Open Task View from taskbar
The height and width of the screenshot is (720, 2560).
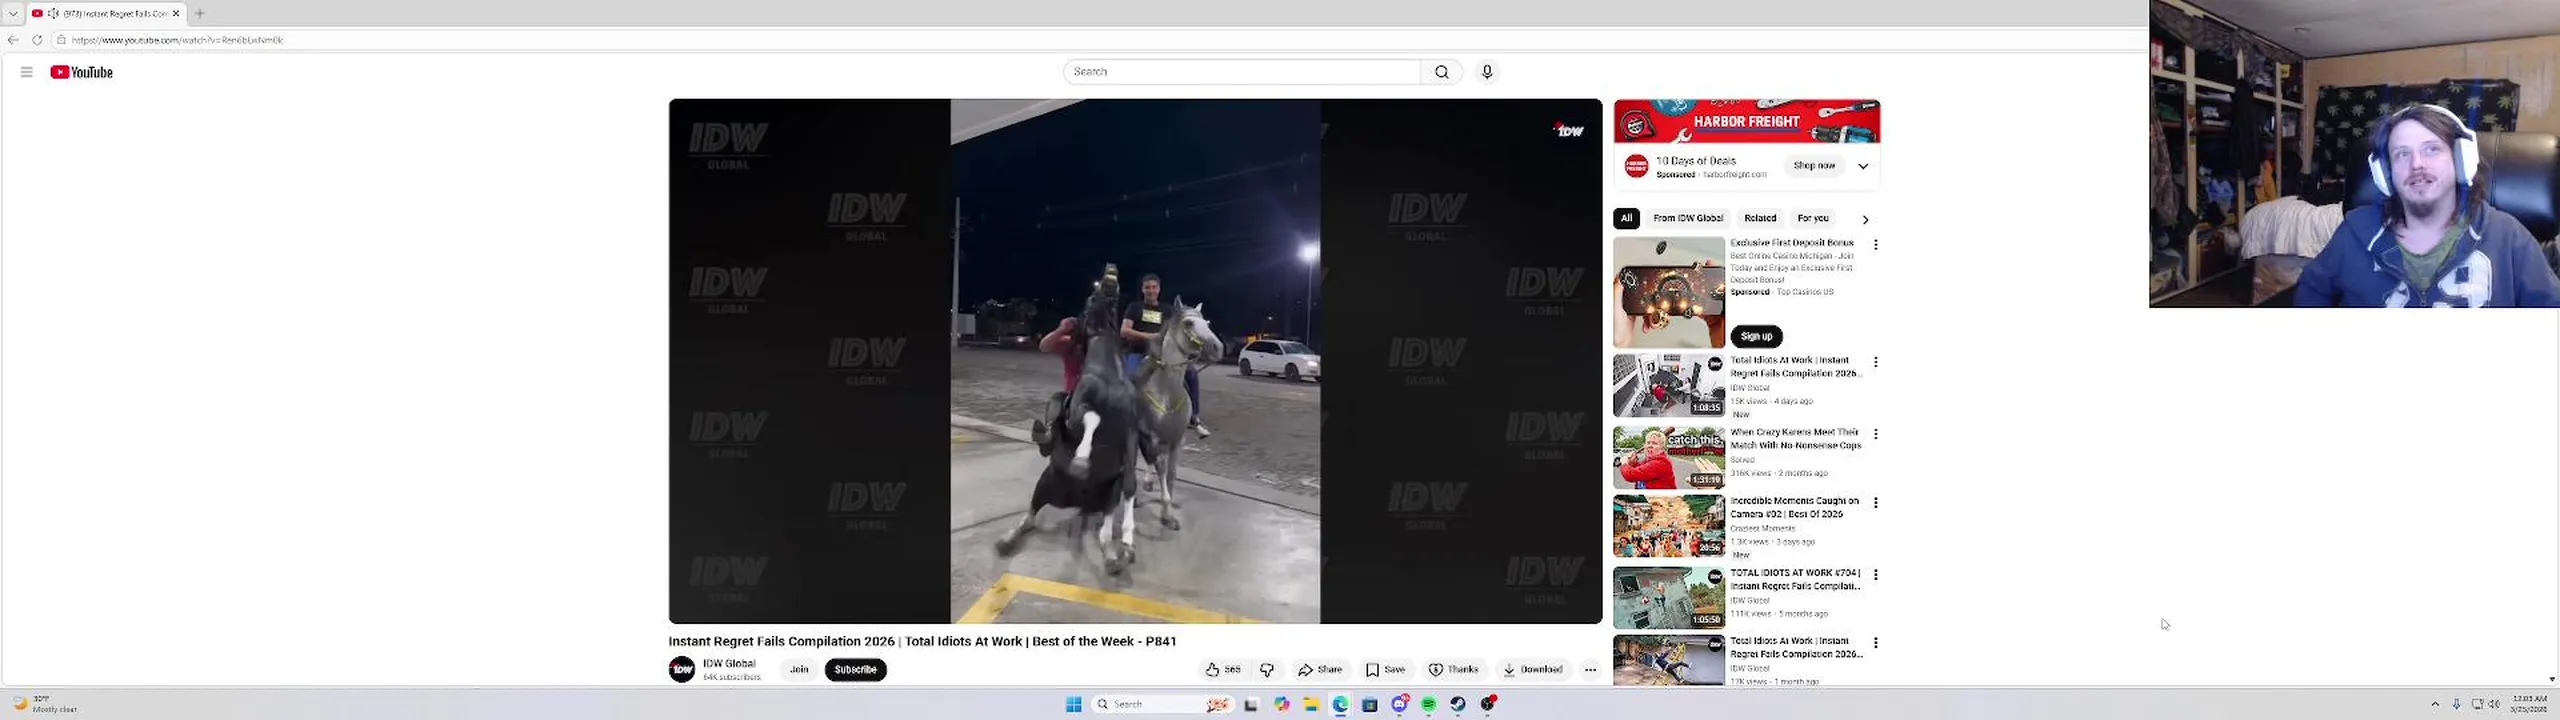pyautogui.click(x=1251, y=704)
